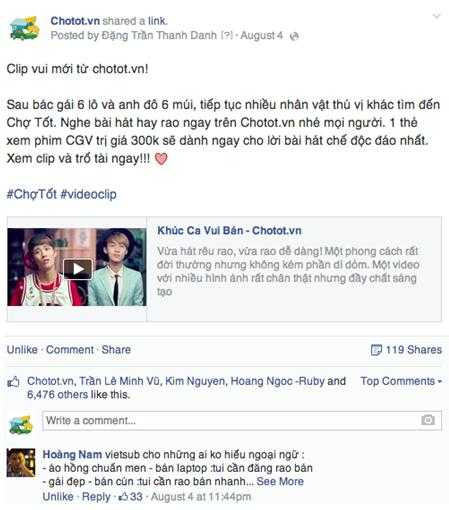This screenshot has height=510, width=449.
Task: Attach a photo with the camera icon
Action: click(428, 420)
